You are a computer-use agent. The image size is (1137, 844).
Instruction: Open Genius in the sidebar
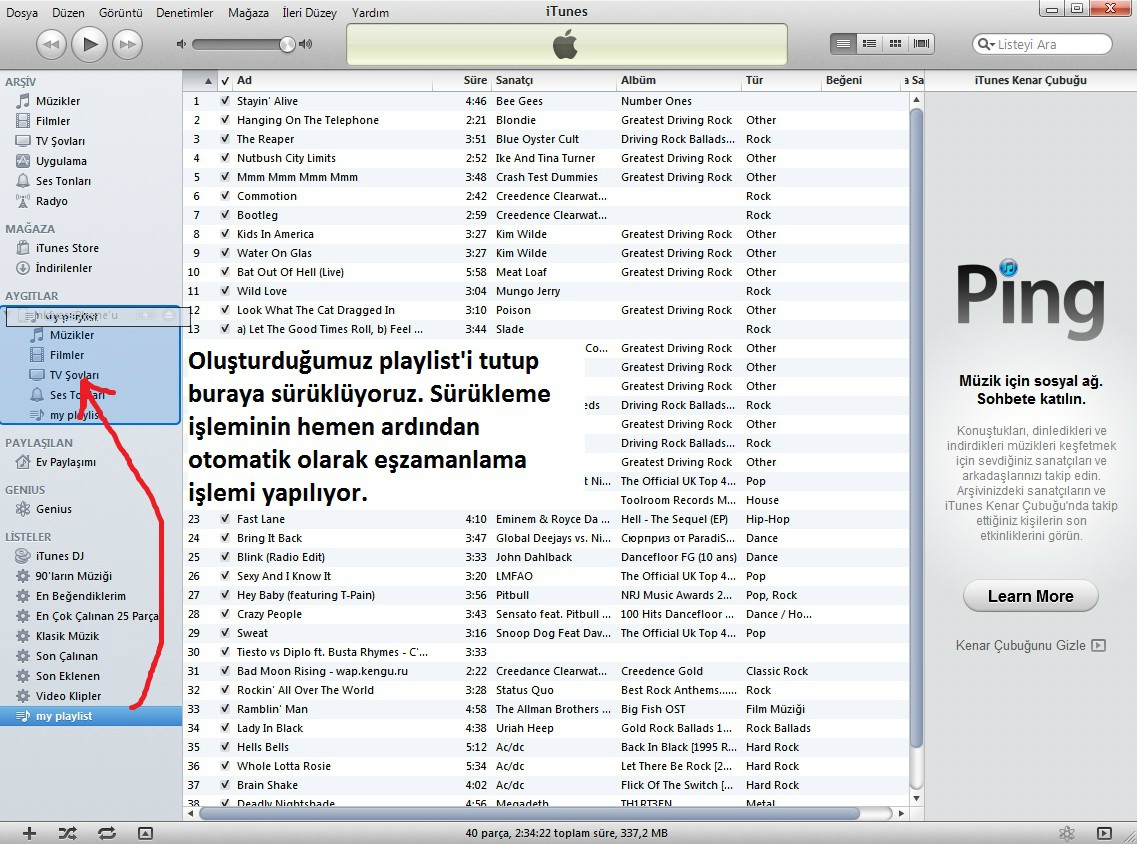(54, 509)
